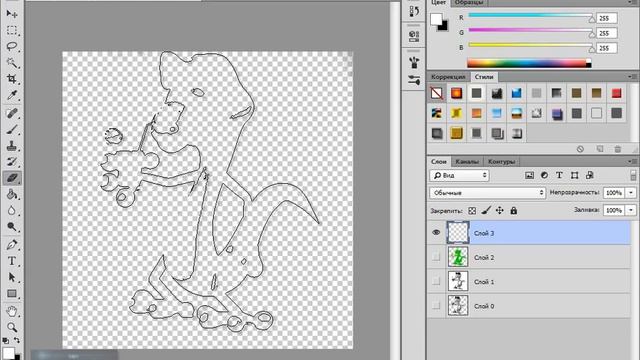Show layer Слой 2 visibility box

point(436,257)
